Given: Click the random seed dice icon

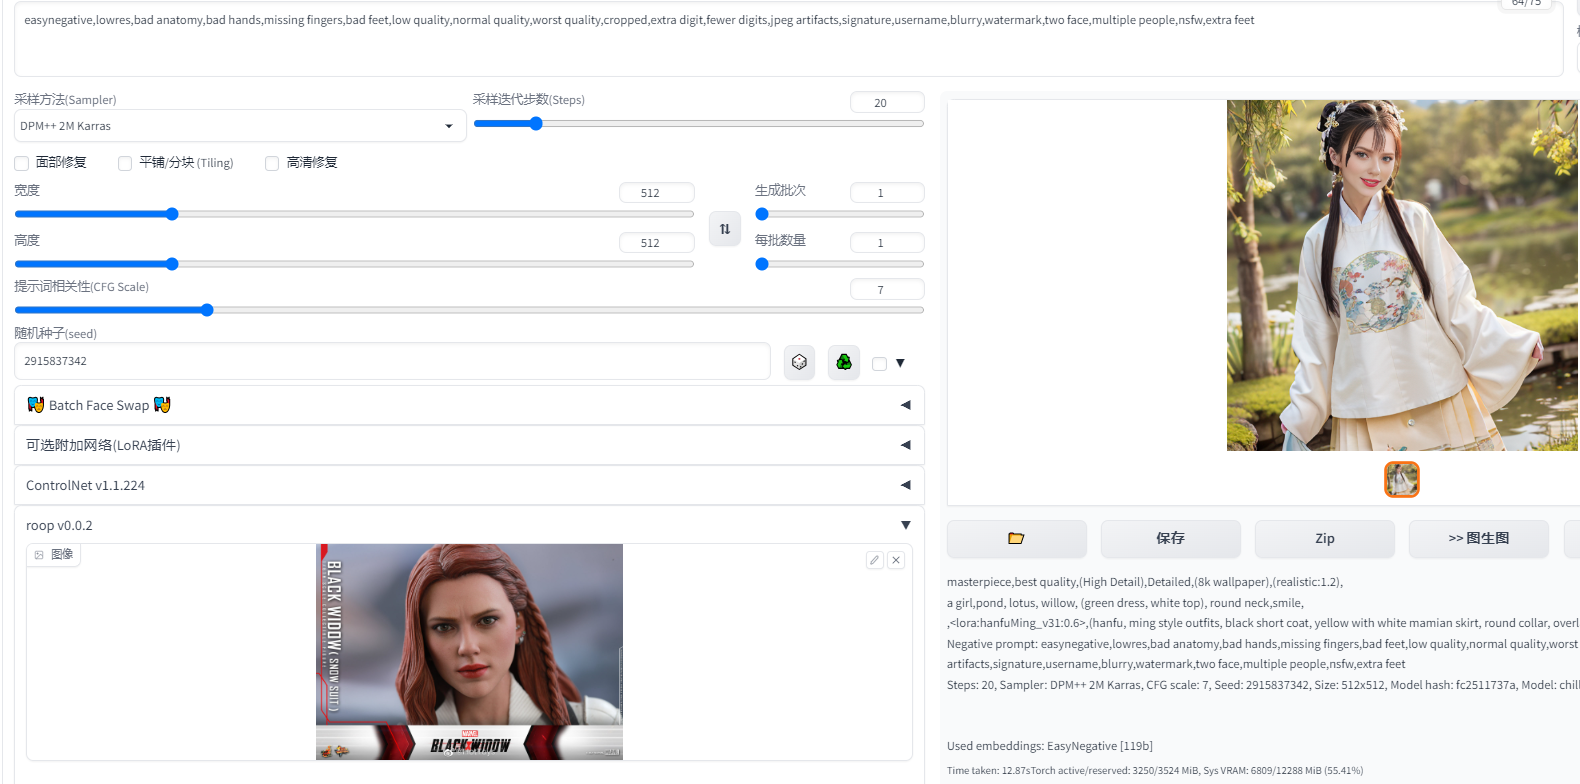Looking at the screenshot, I should point(799,362).
